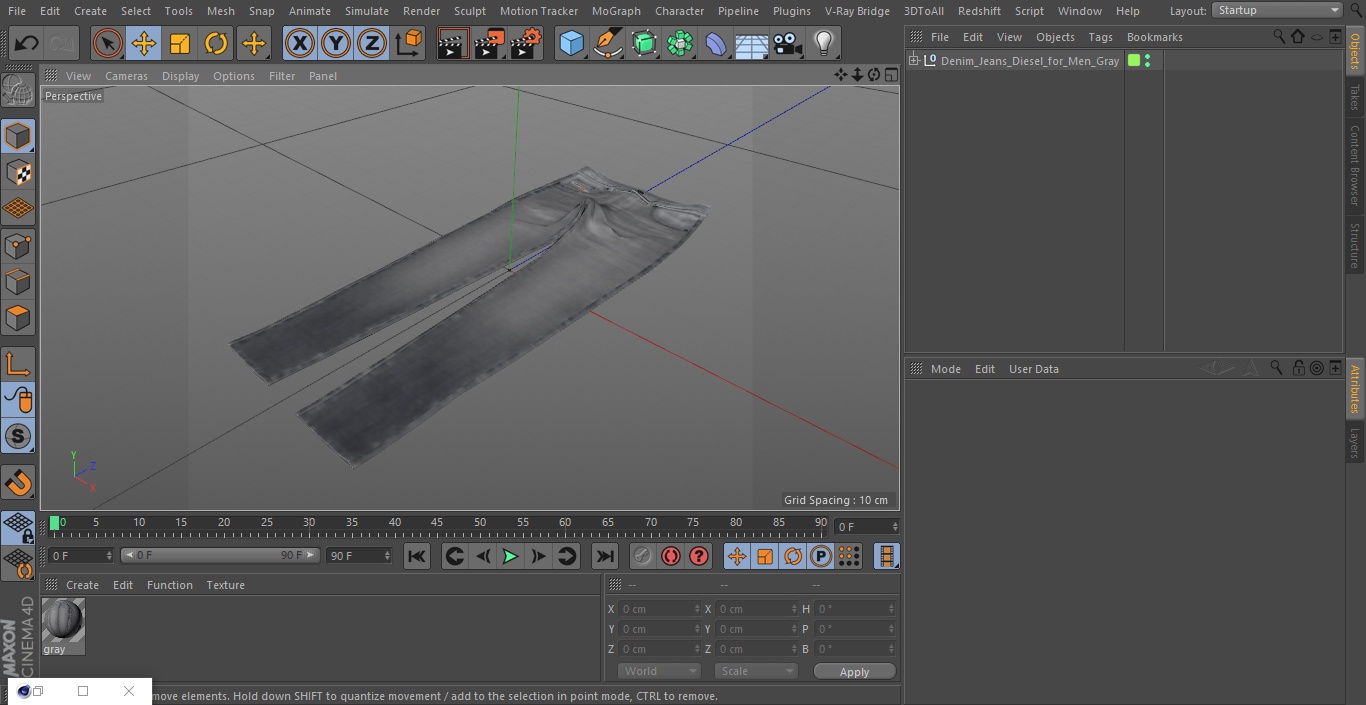Toggle the green layer square
This screenshot has width=1366, height=705.
1133,61
